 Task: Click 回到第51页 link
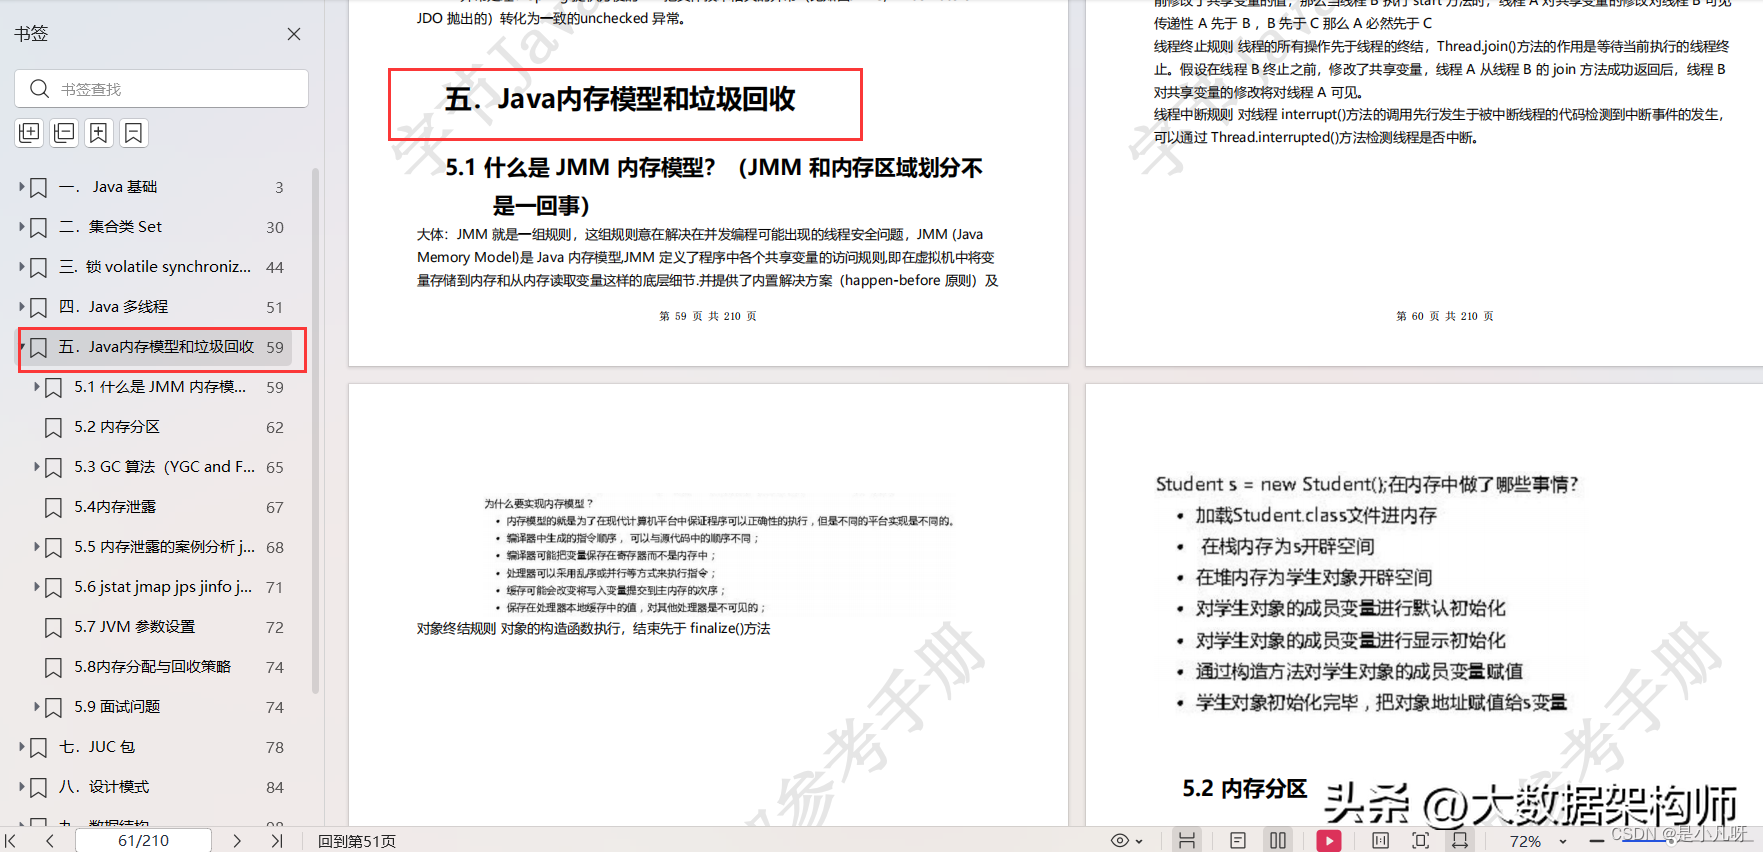pos(357,842)
